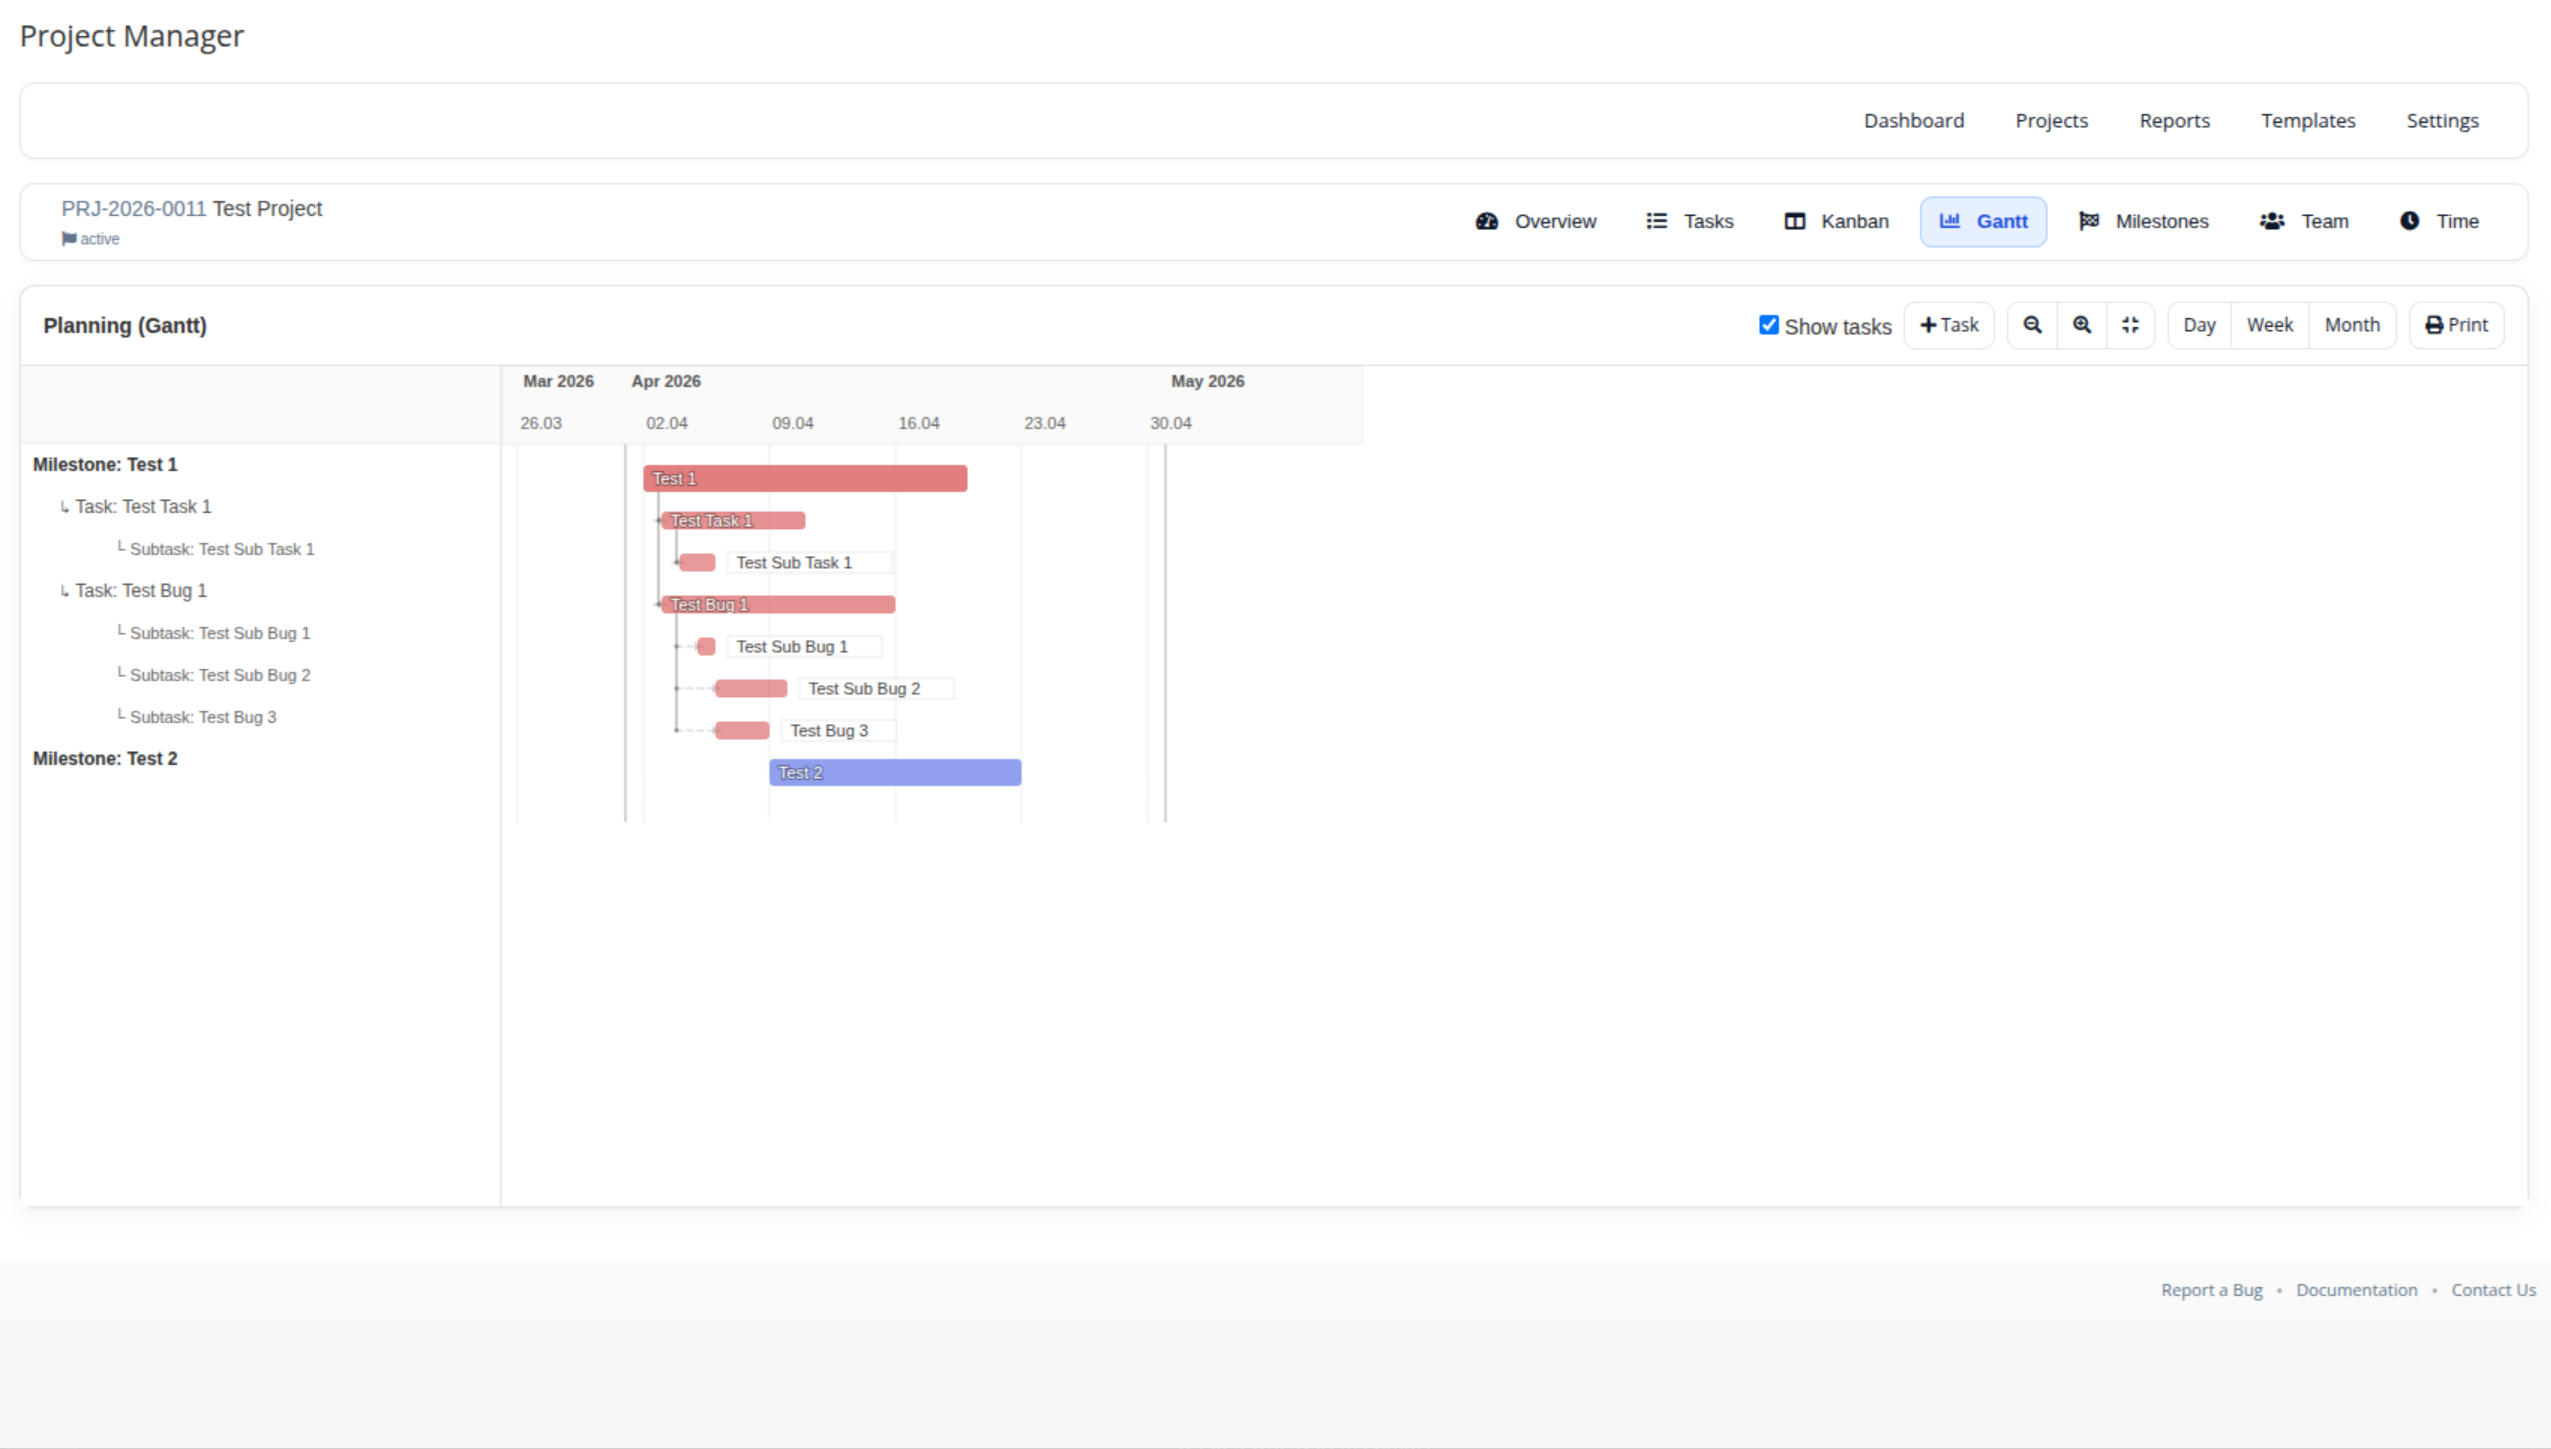Select Task: Test Bug 1 row

[141, 591]
